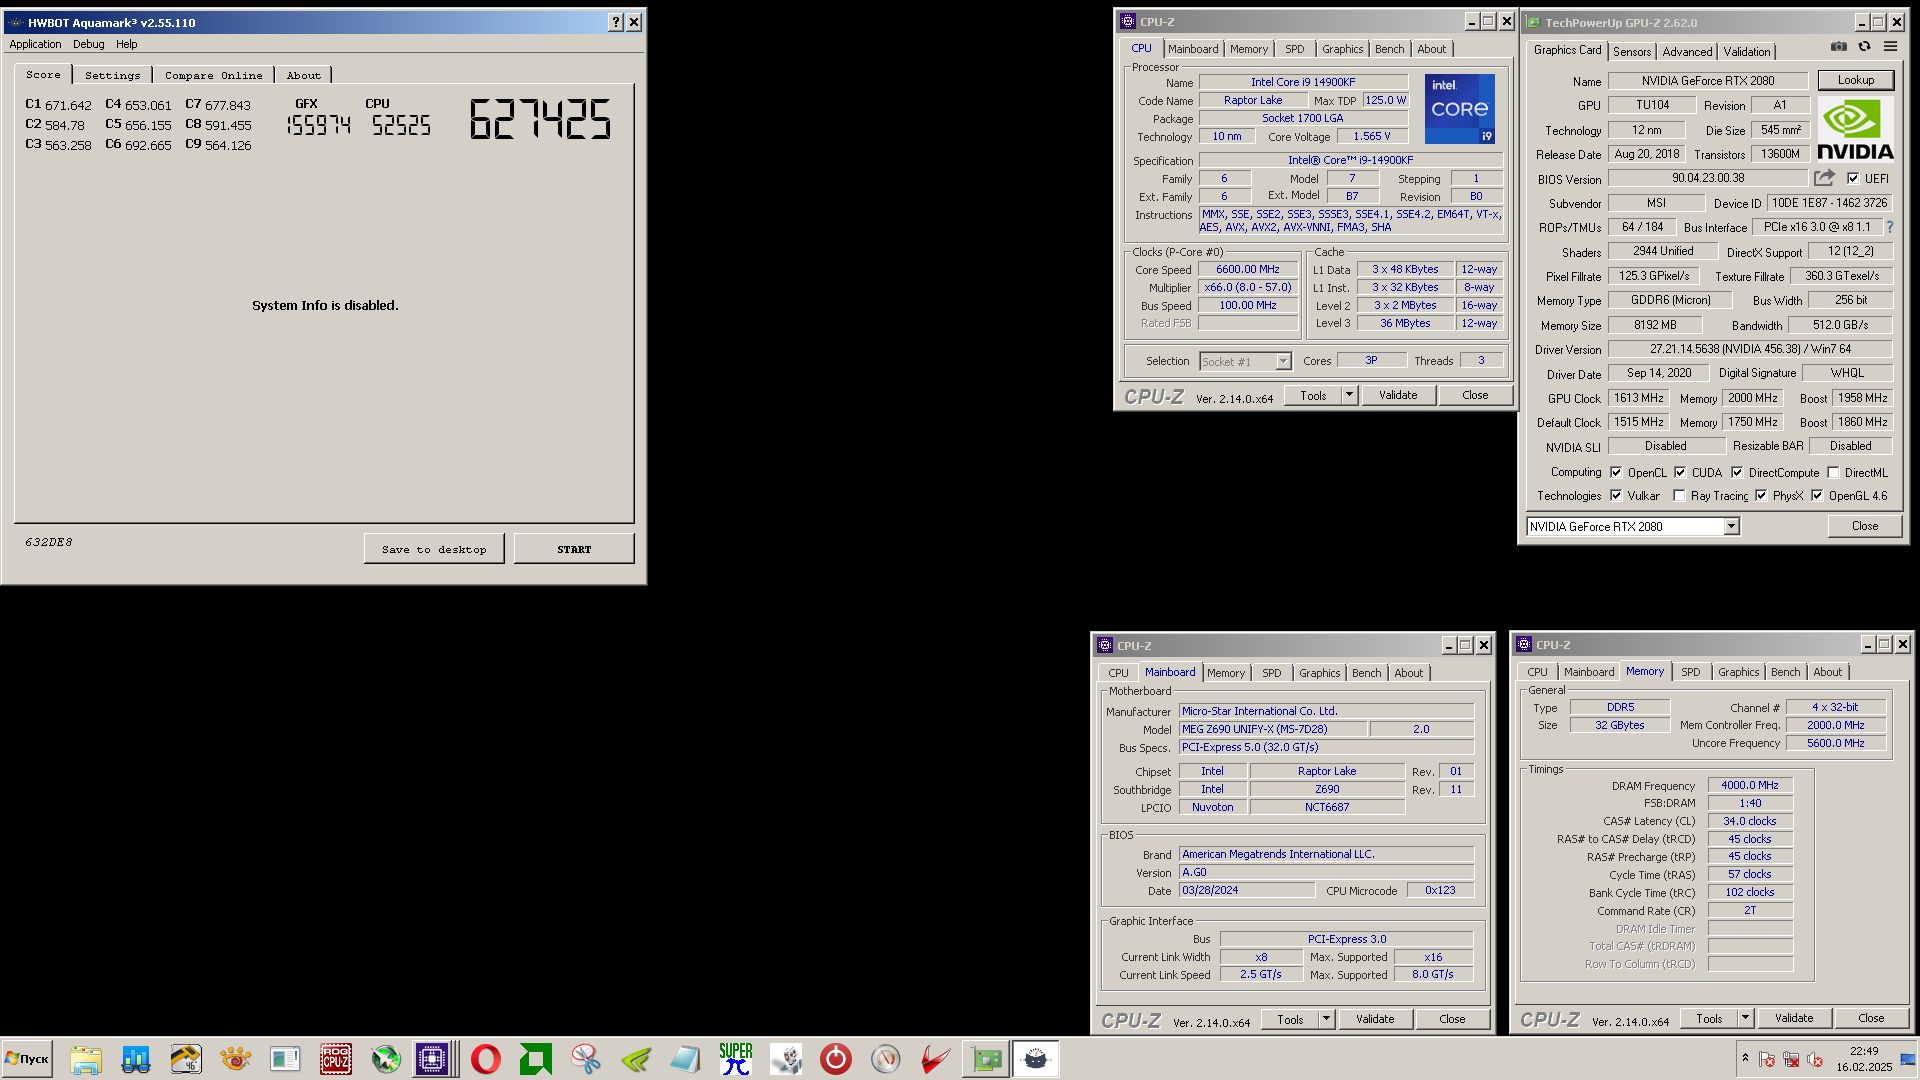The image size is (1920, 1080).
Task: Open the Notepad taskbar icon
Action: pyautogui.click(x=685, y=1059)
